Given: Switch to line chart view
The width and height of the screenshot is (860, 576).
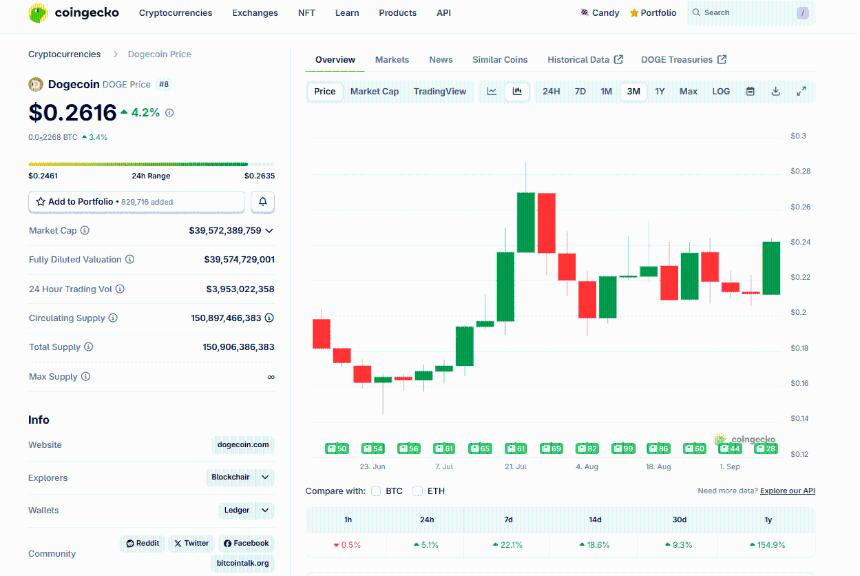Looking at the screenshot, I should [x=491, y=92].
